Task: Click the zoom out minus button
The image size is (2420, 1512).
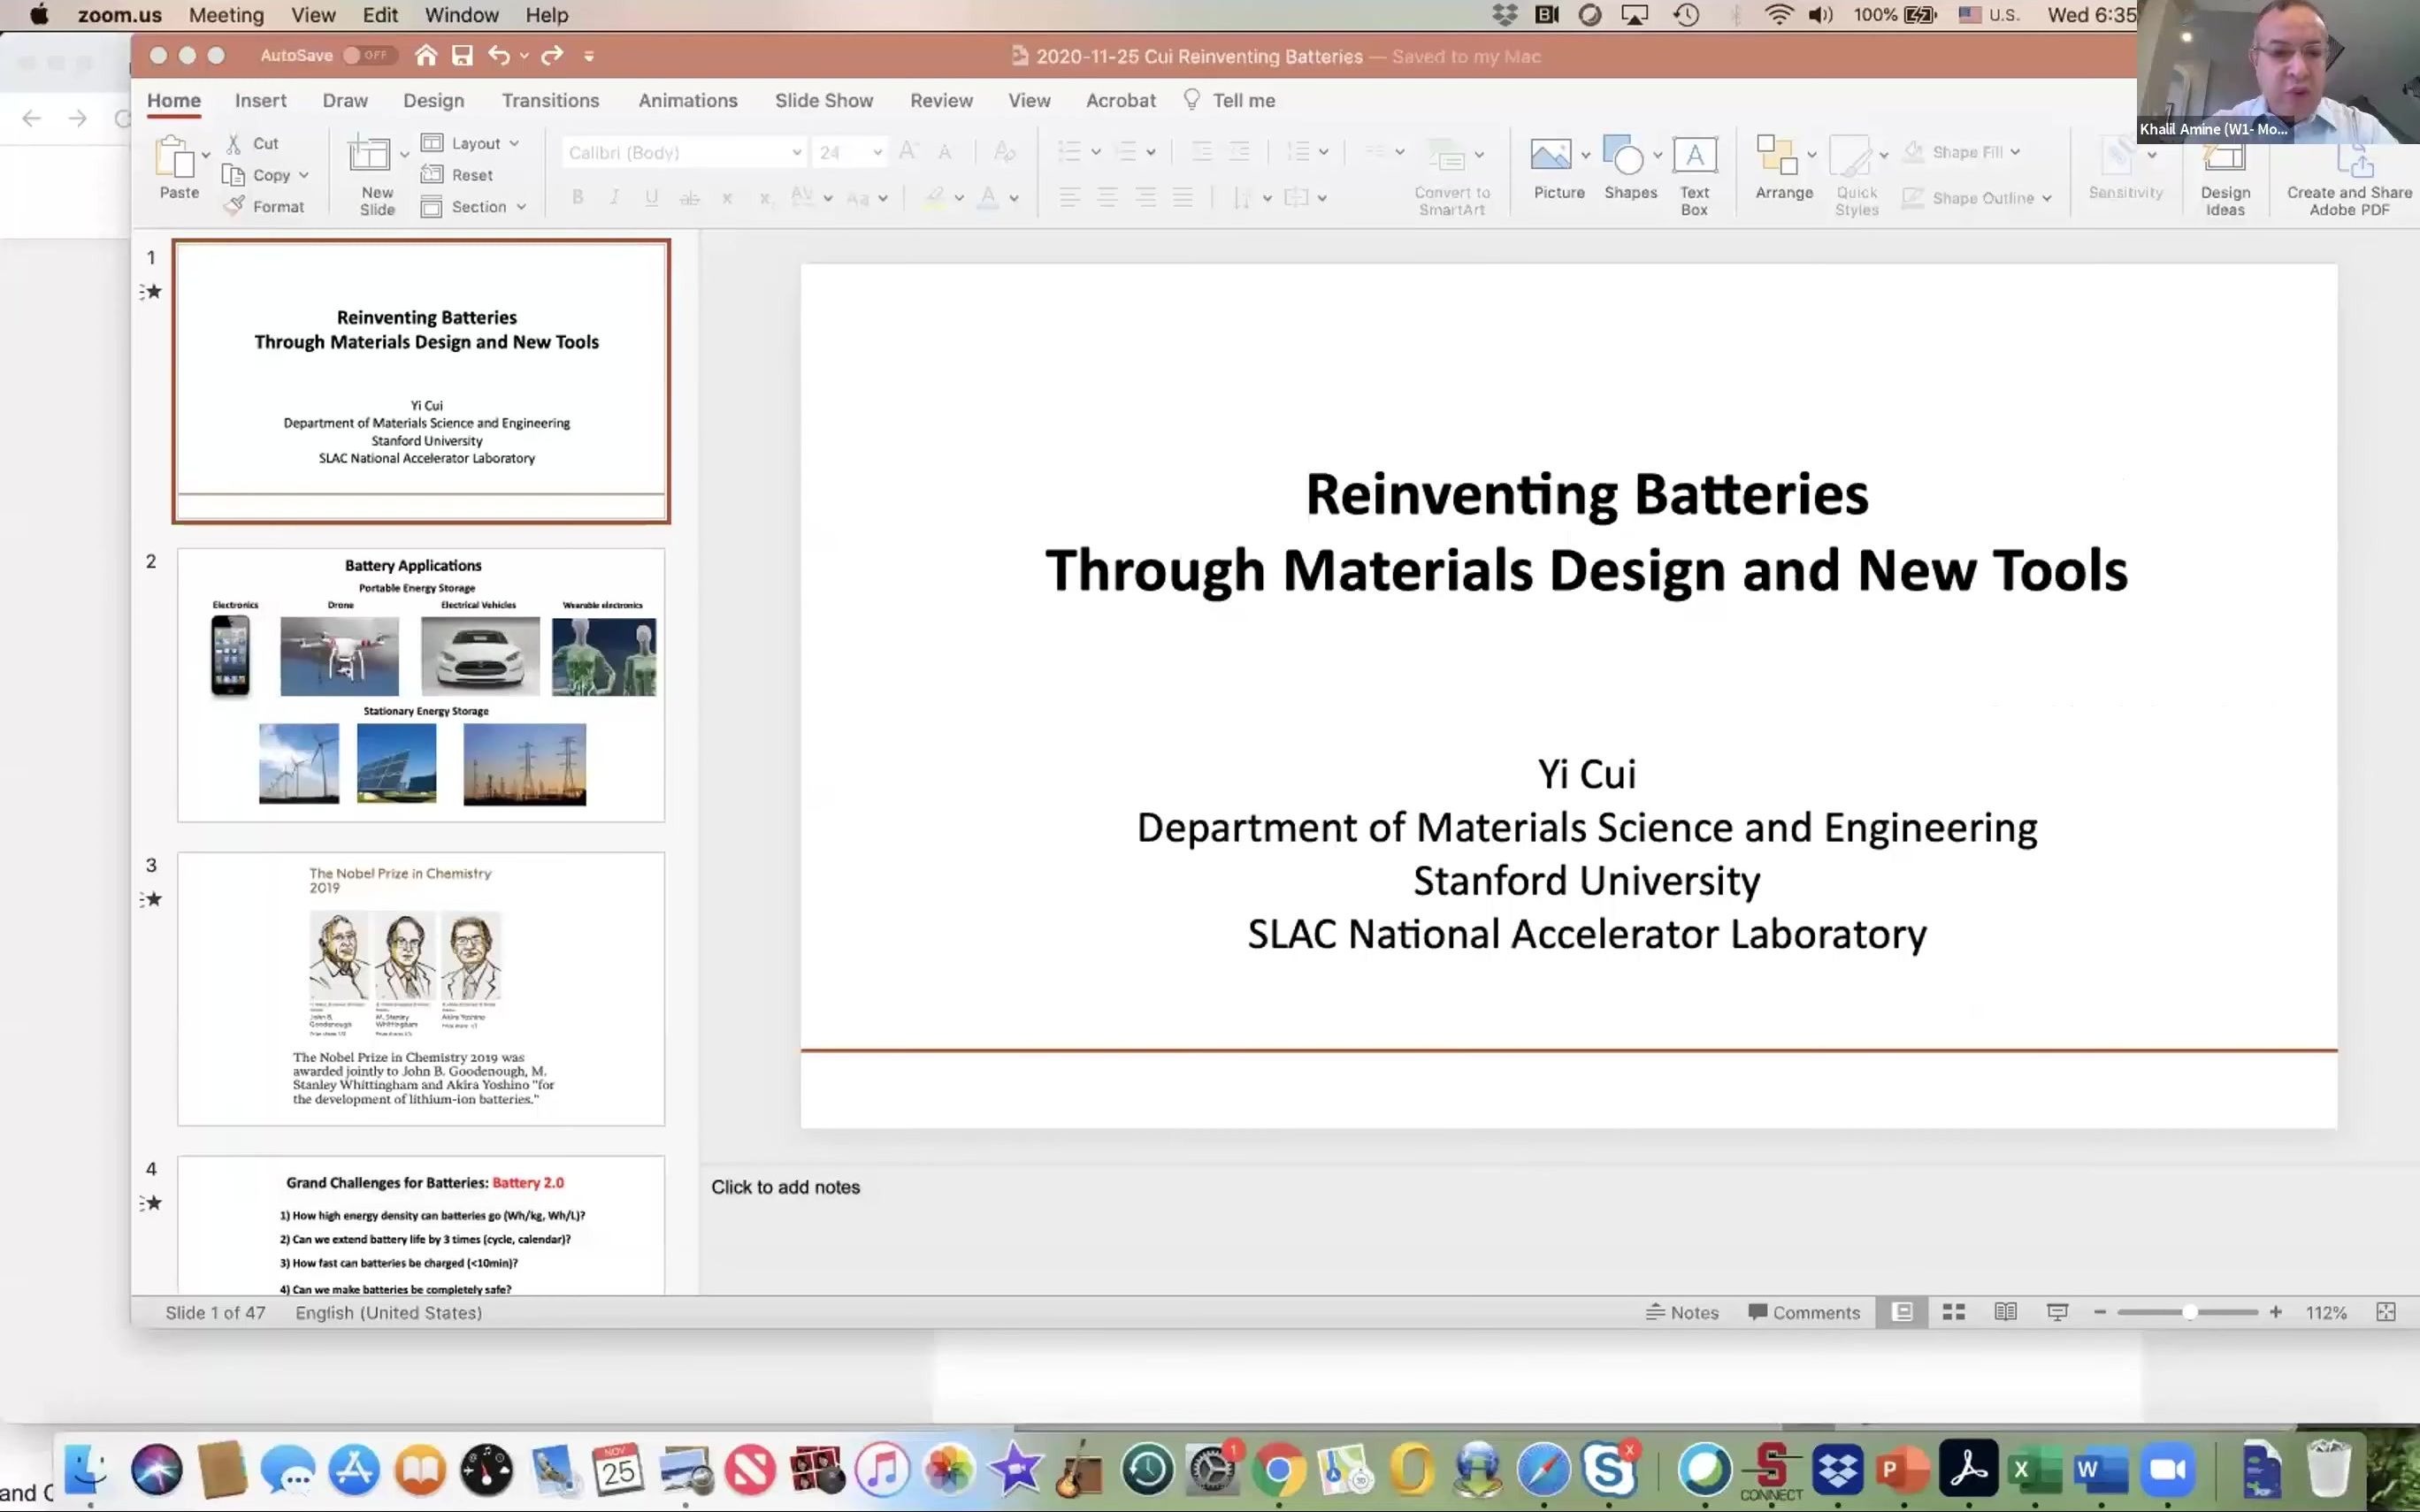Action: (2100, 1312)
